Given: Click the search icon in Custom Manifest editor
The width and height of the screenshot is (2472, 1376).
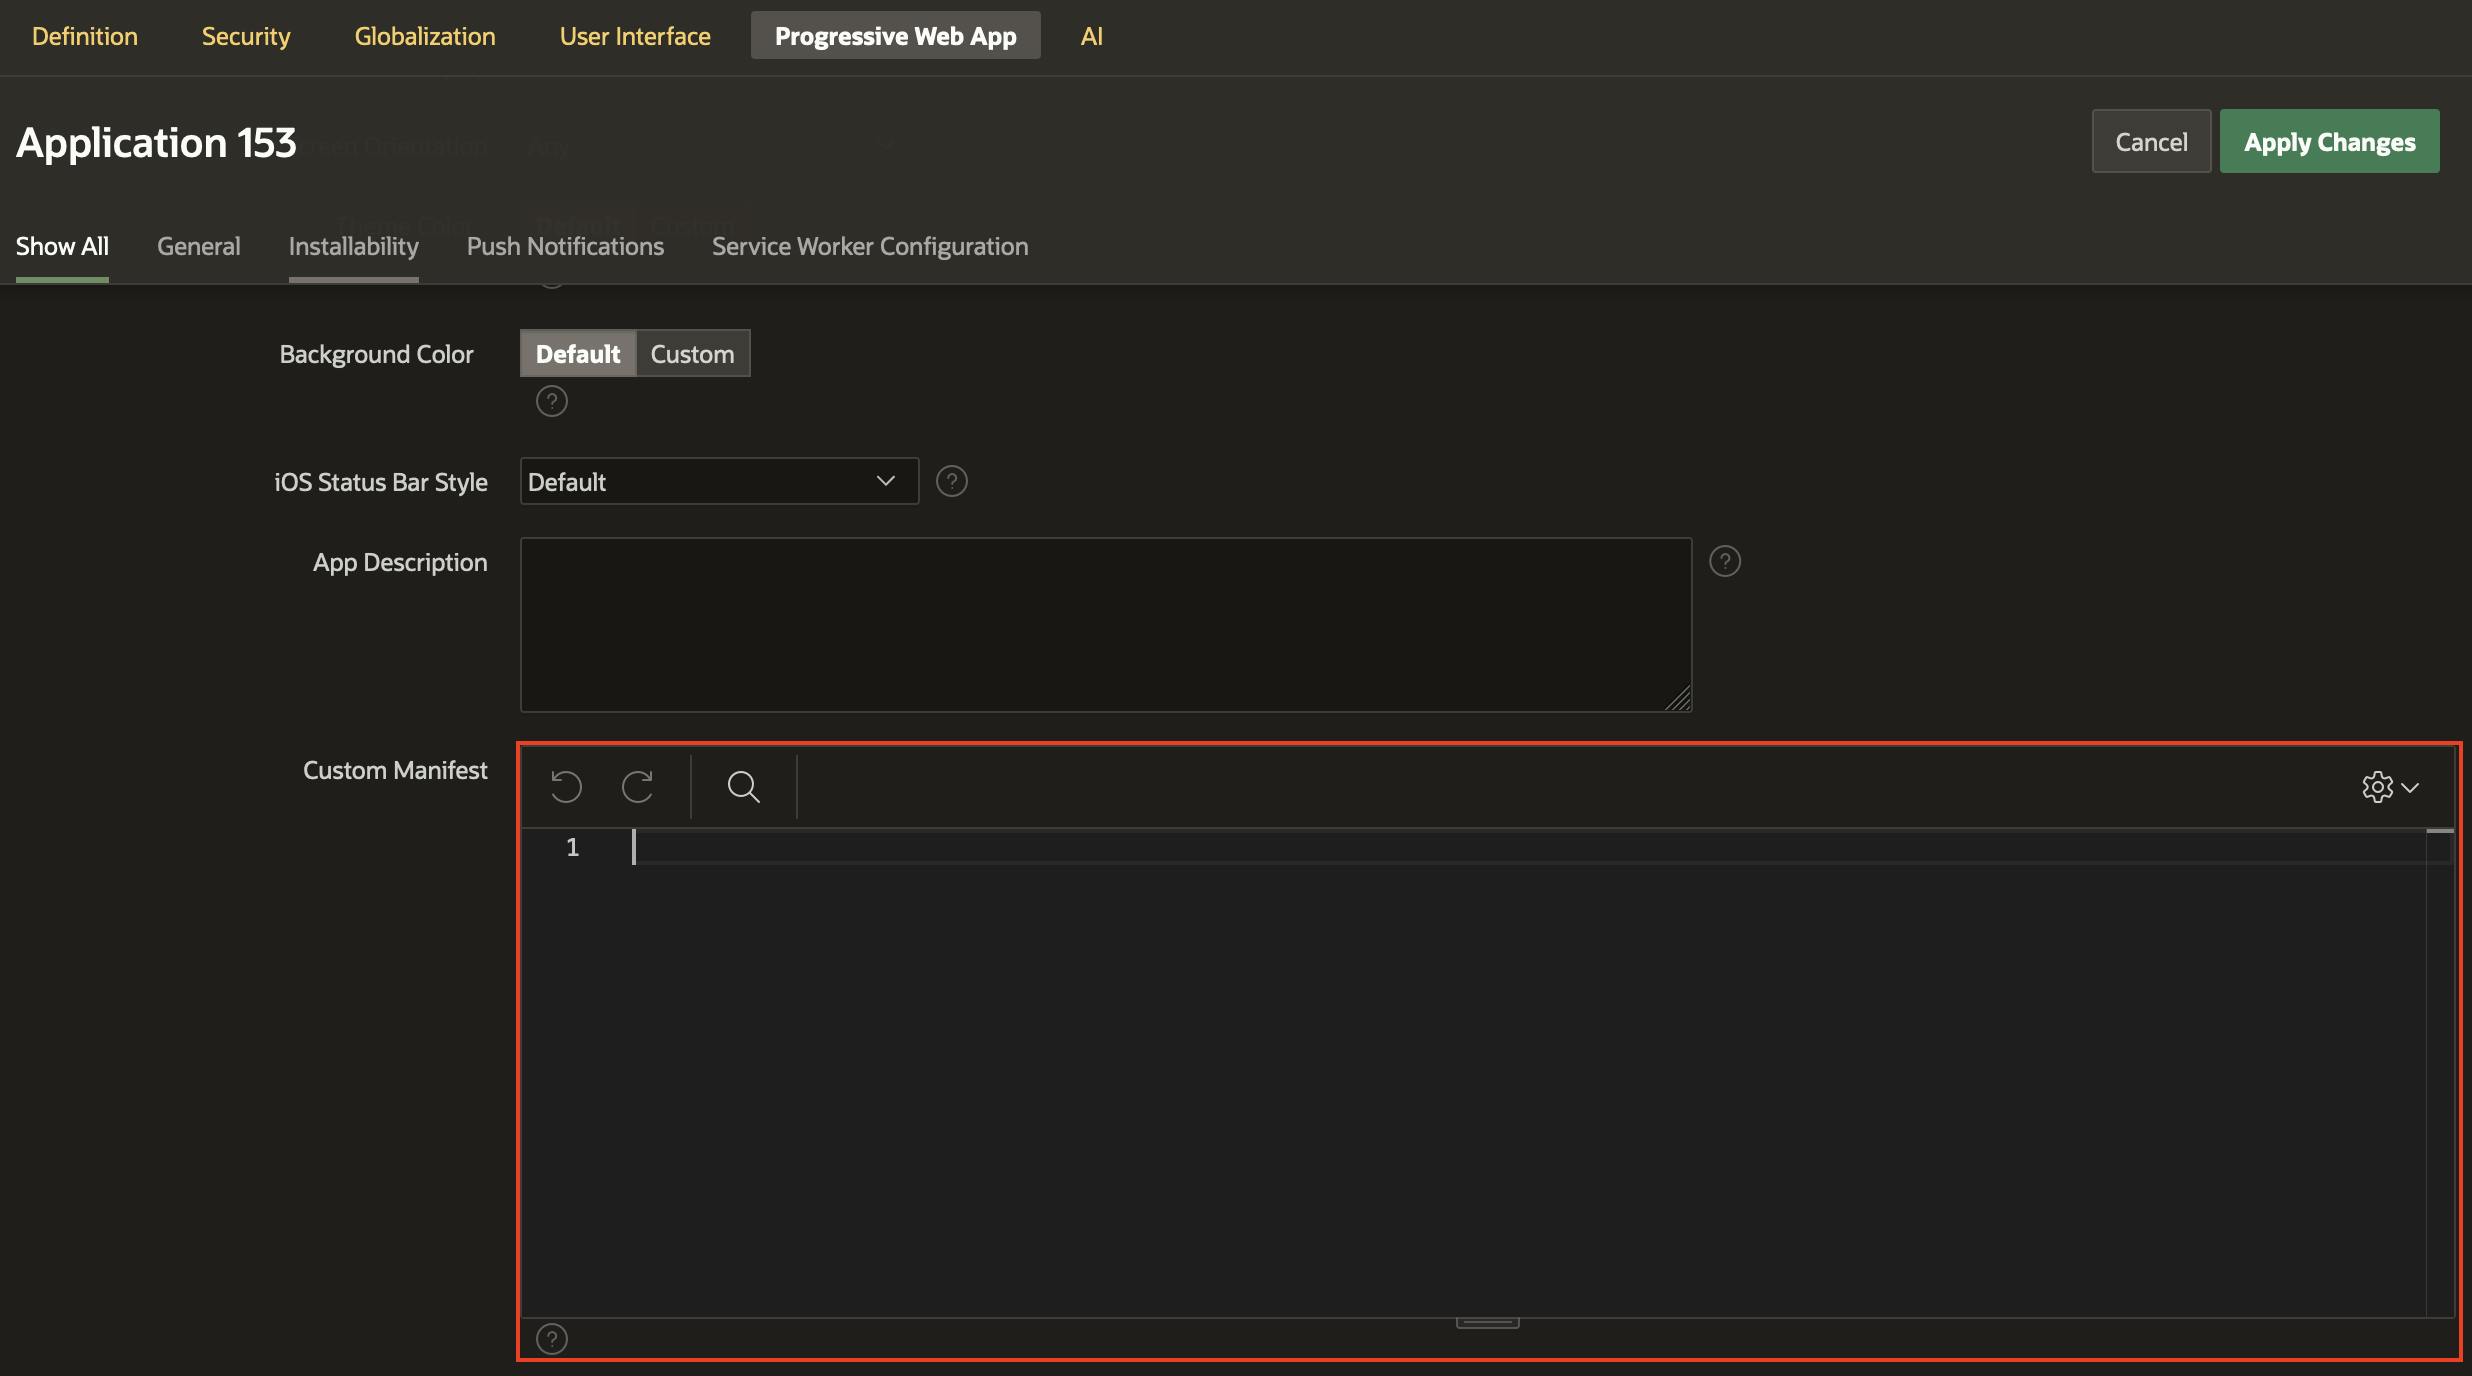Looking at the screenshot, I should [x=742, y=785].
